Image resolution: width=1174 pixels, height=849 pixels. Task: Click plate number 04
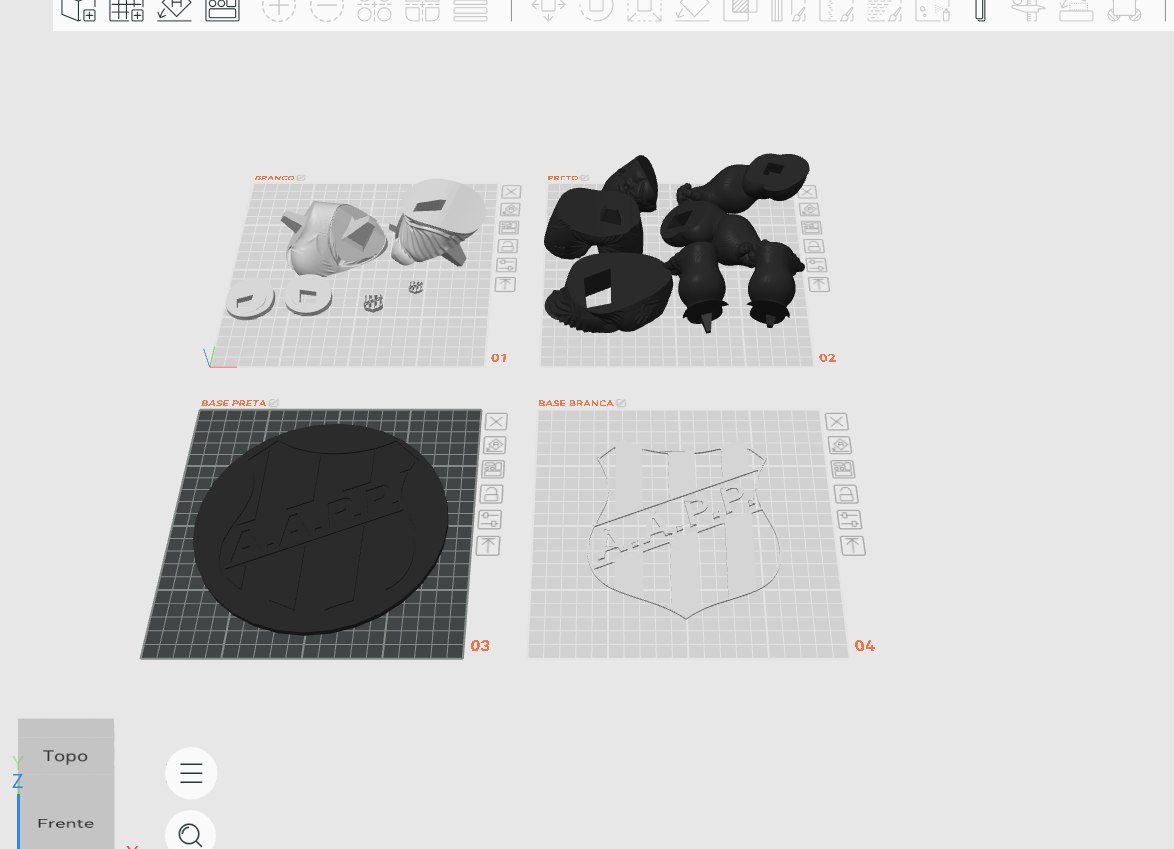click(x=865, y=645)
